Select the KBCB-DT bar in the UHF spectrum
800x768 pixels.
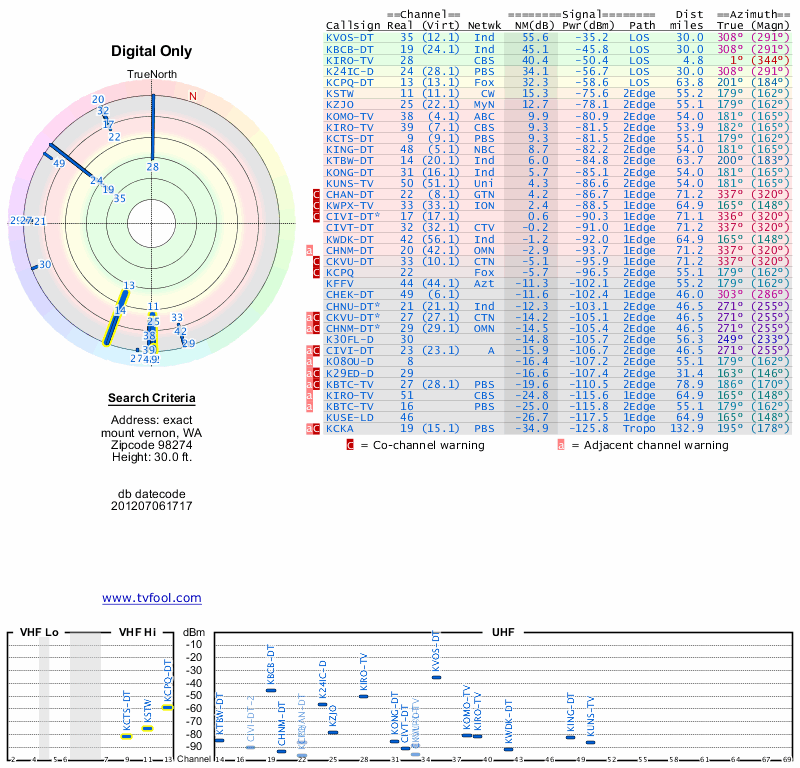tap(271, 690)
